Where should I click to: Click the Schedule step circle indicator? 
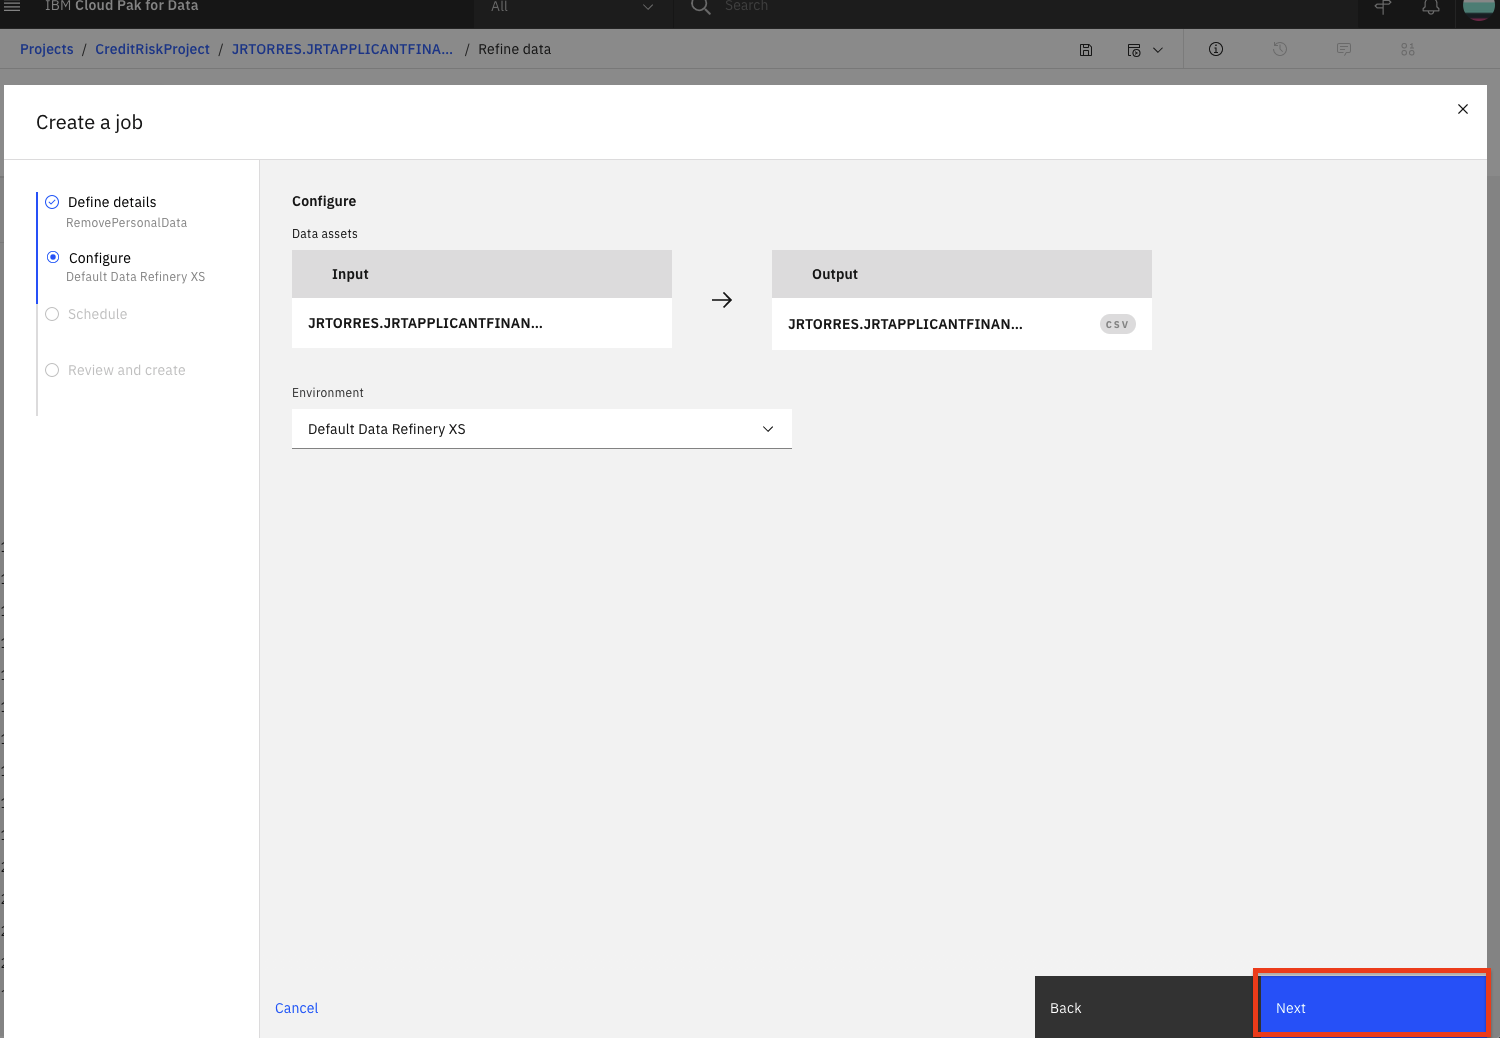click(x=52, y=314)
